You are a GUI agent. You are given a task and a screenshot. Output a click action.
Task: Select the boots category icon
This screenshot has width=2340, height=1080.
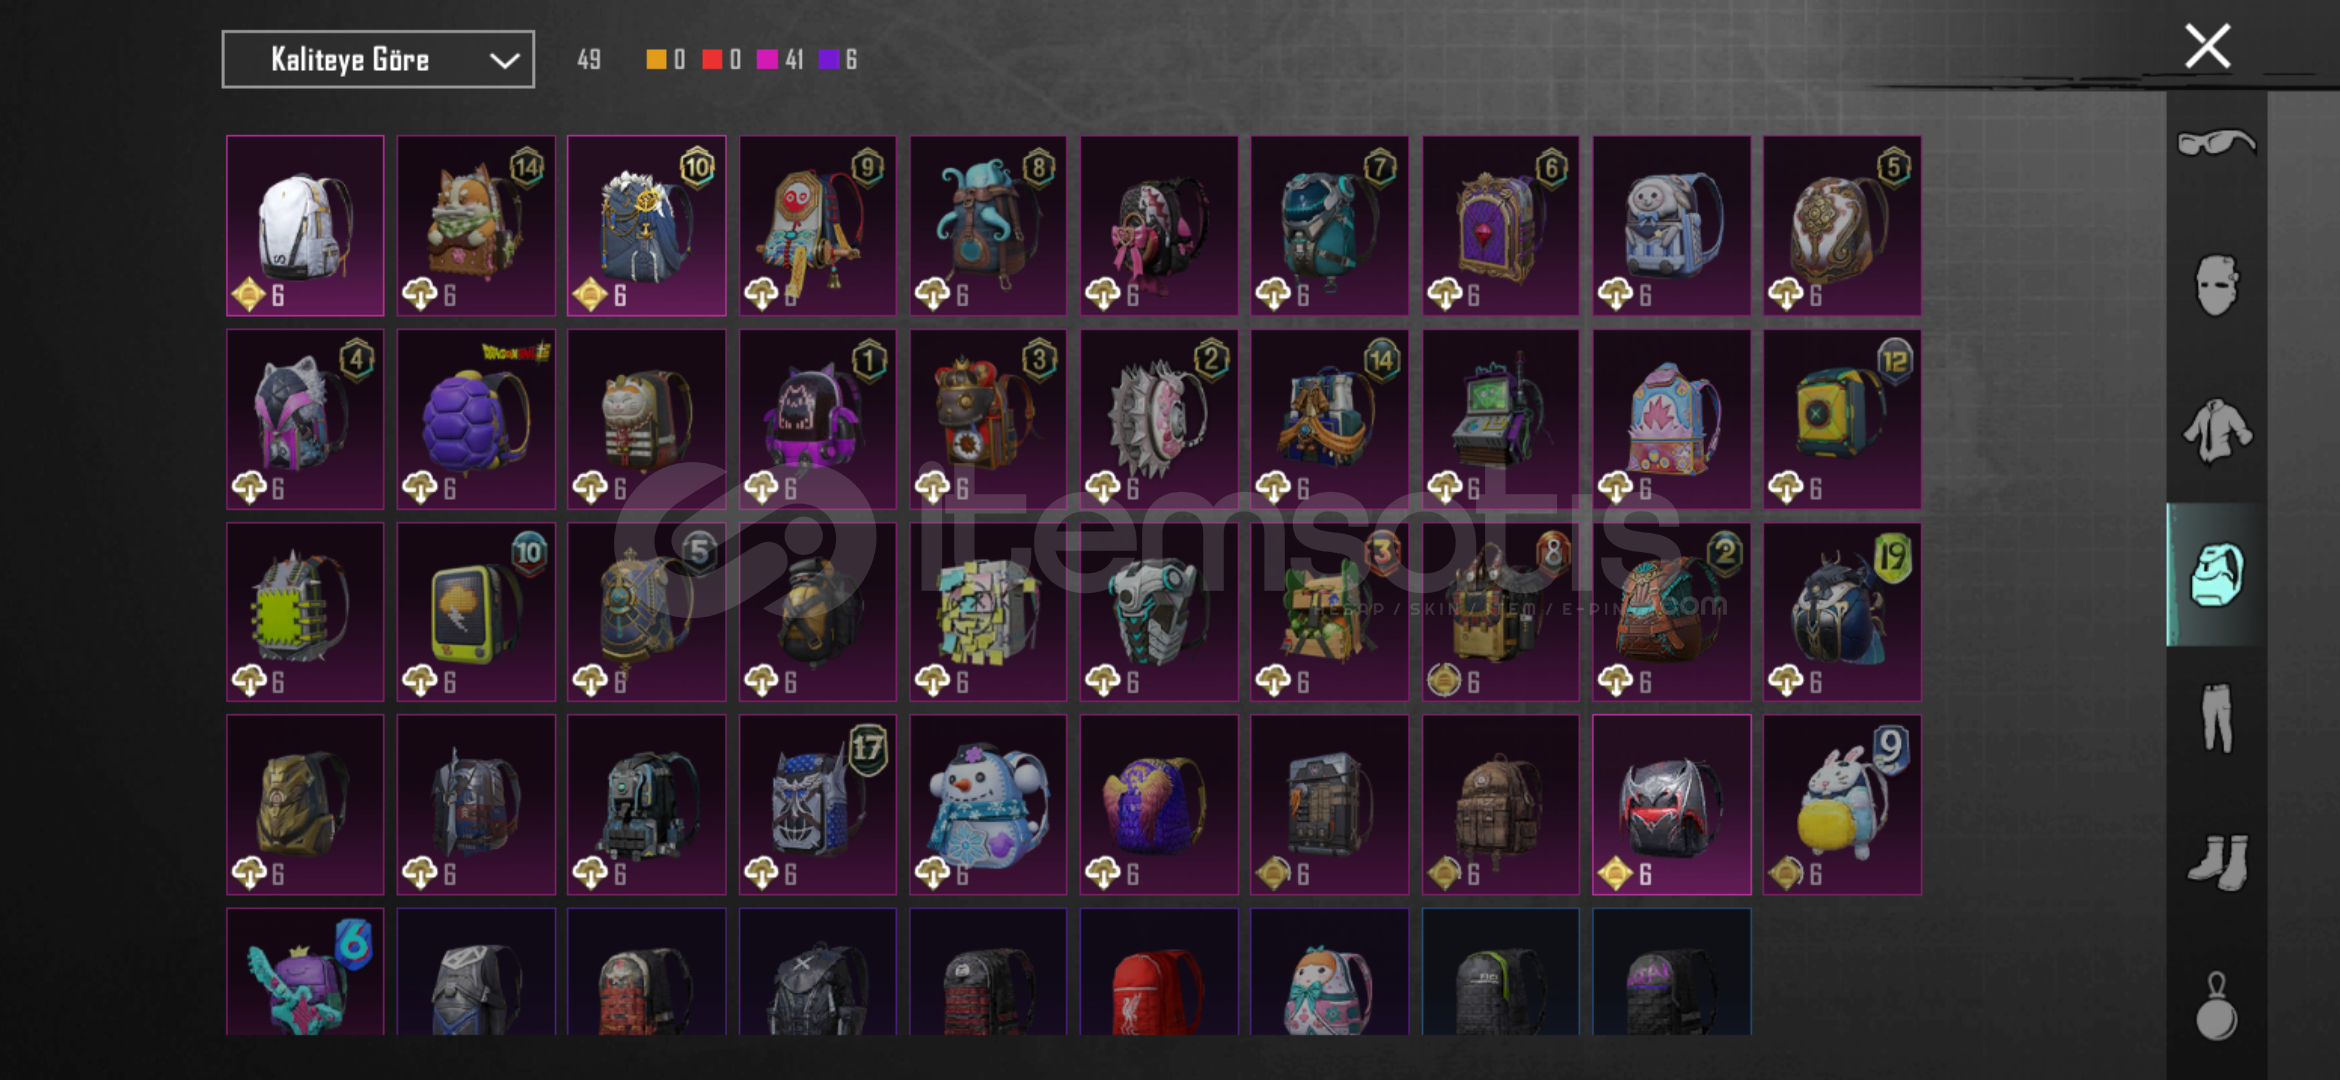coord(2216,862)
